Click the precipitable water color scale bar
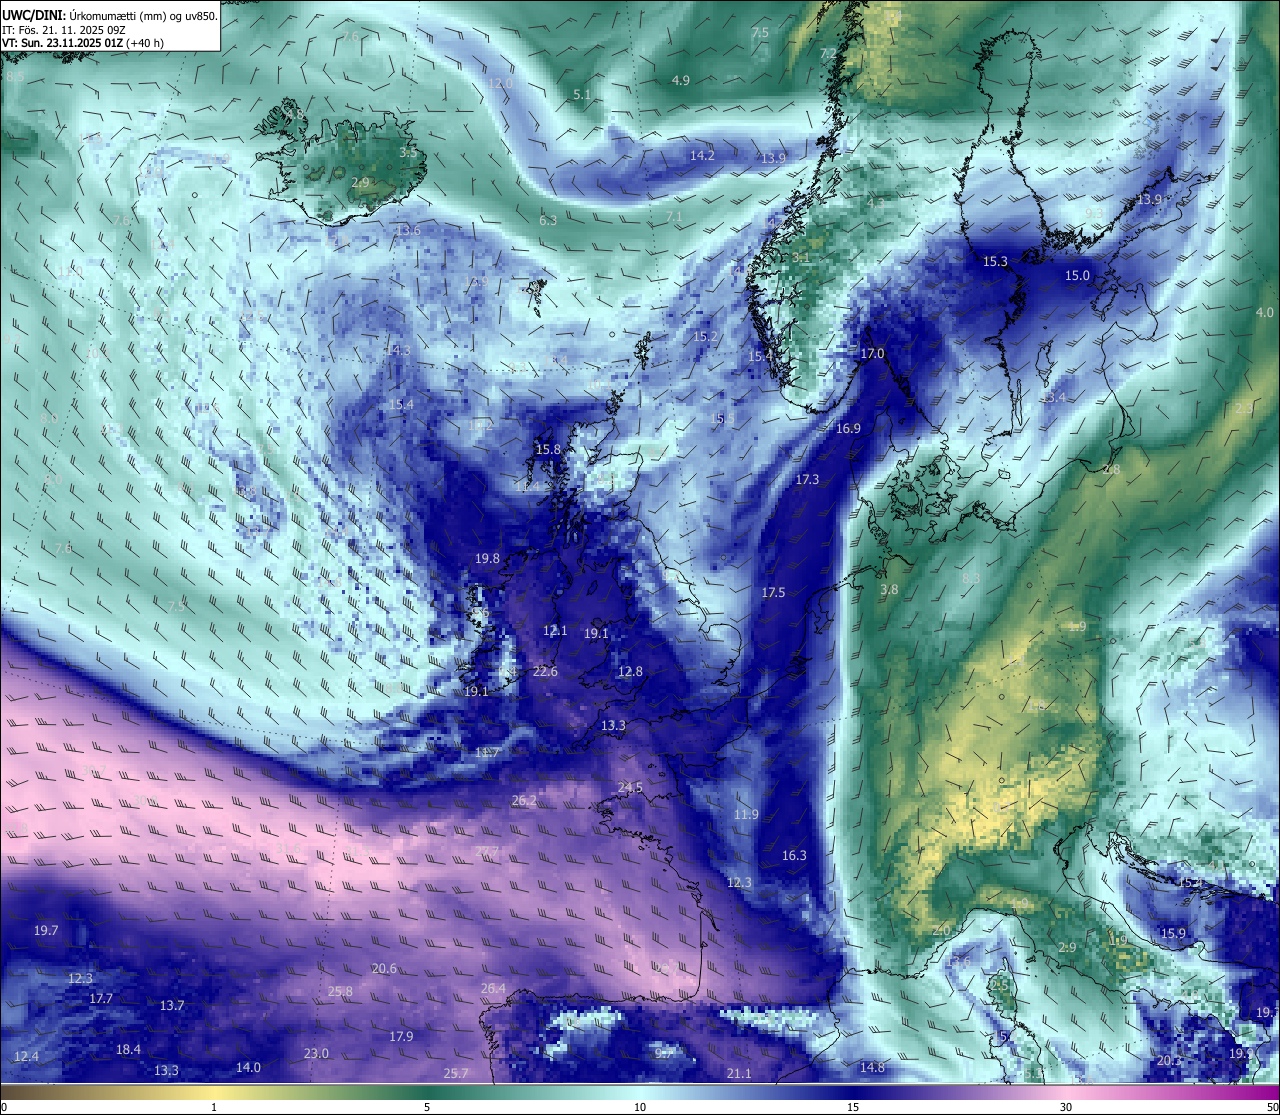 click(640, 1091)
